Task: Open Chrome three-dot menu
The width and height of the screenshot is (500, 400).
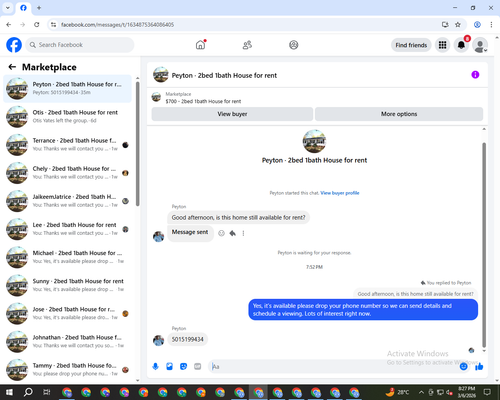Action: 491,25
